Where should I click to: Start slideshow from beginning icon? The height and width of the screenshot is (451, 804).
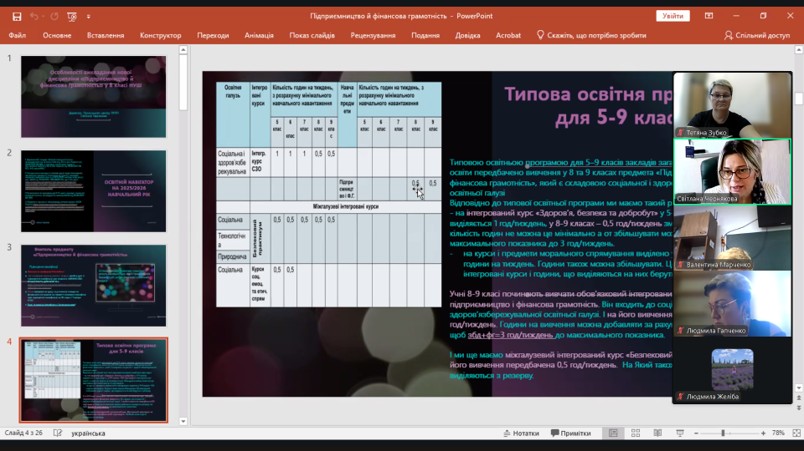71,16
